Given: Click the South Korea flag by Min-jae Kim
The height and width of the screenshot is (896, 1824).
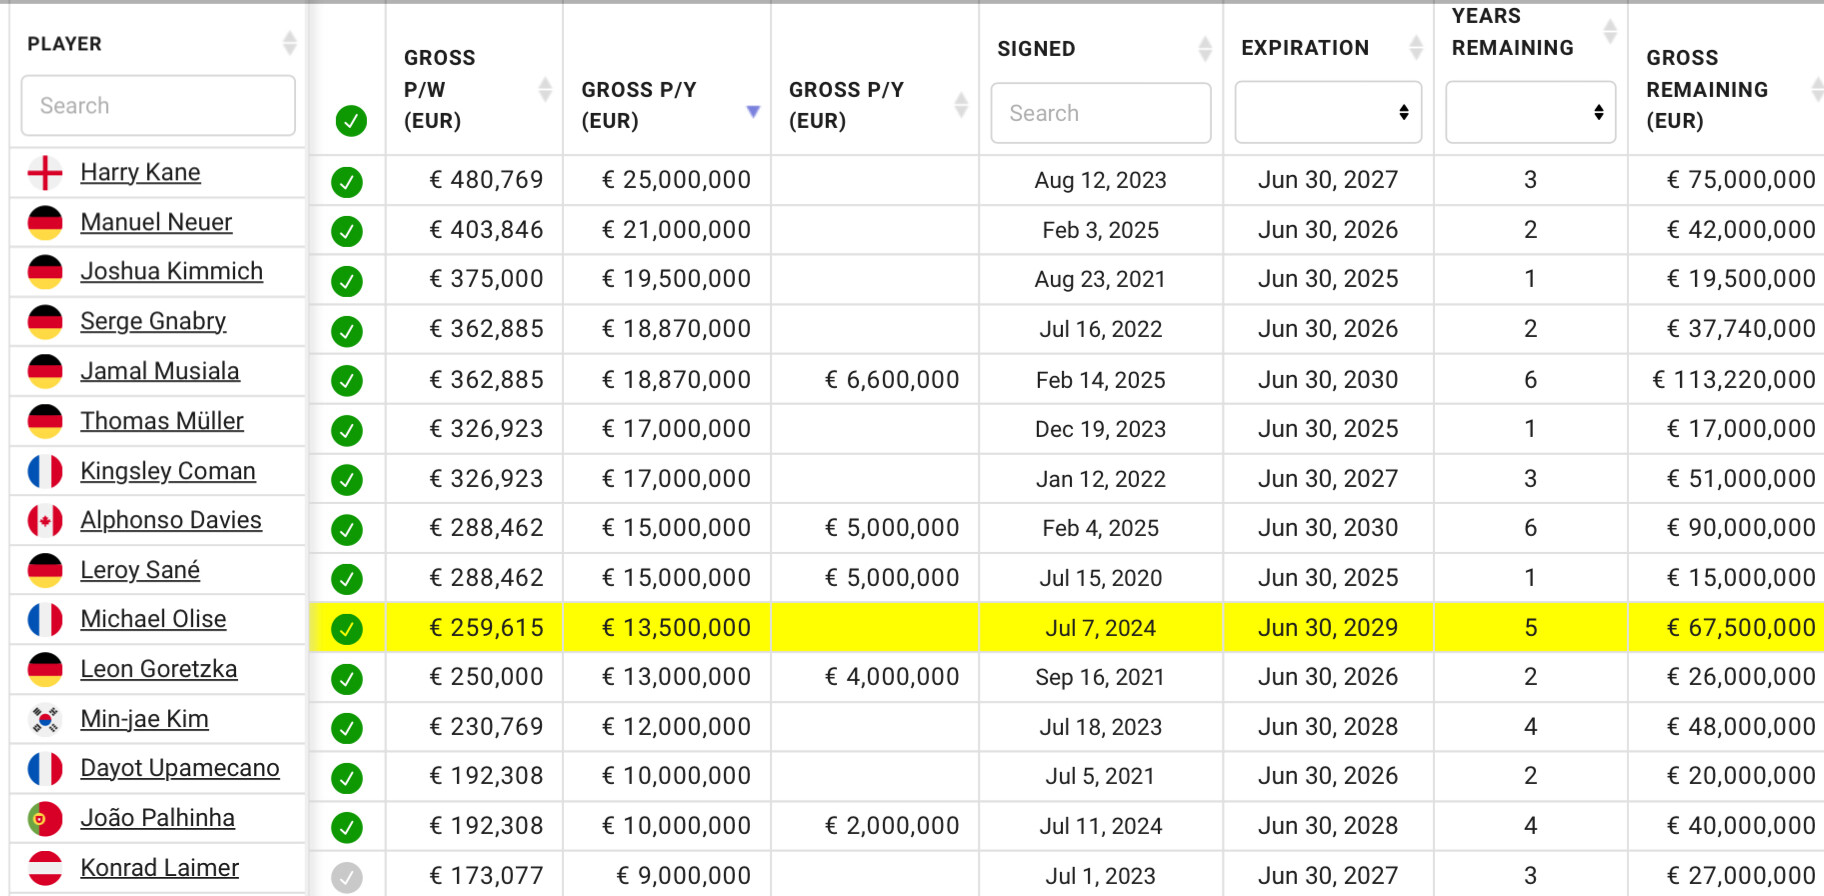Looking at the screenshot, I should [x=45, y=720].
